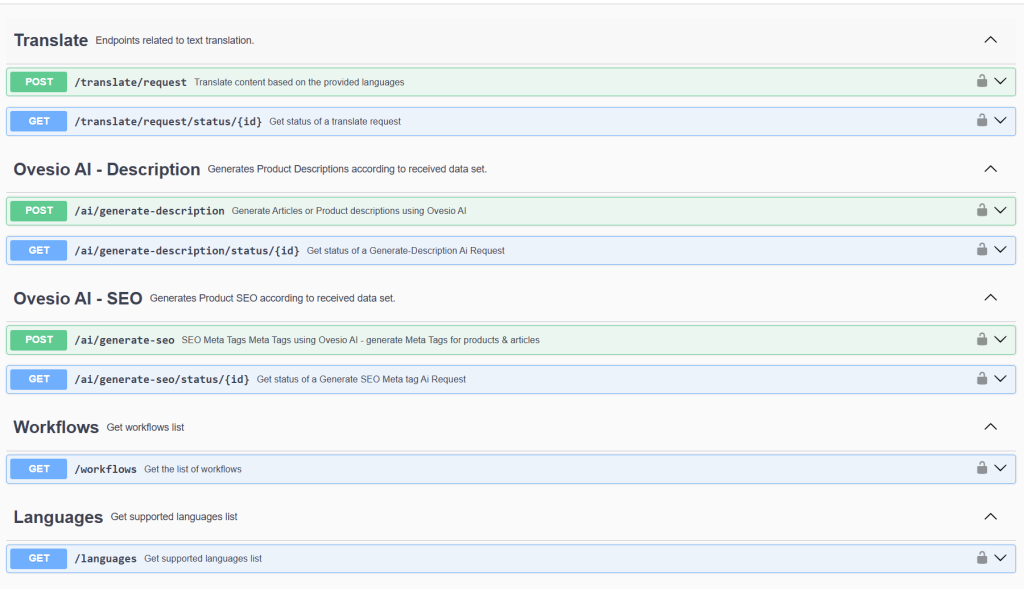Click lock icon on POST /translate/request row
Viewport: 1024px width, 589px height.
click(982, 81)
